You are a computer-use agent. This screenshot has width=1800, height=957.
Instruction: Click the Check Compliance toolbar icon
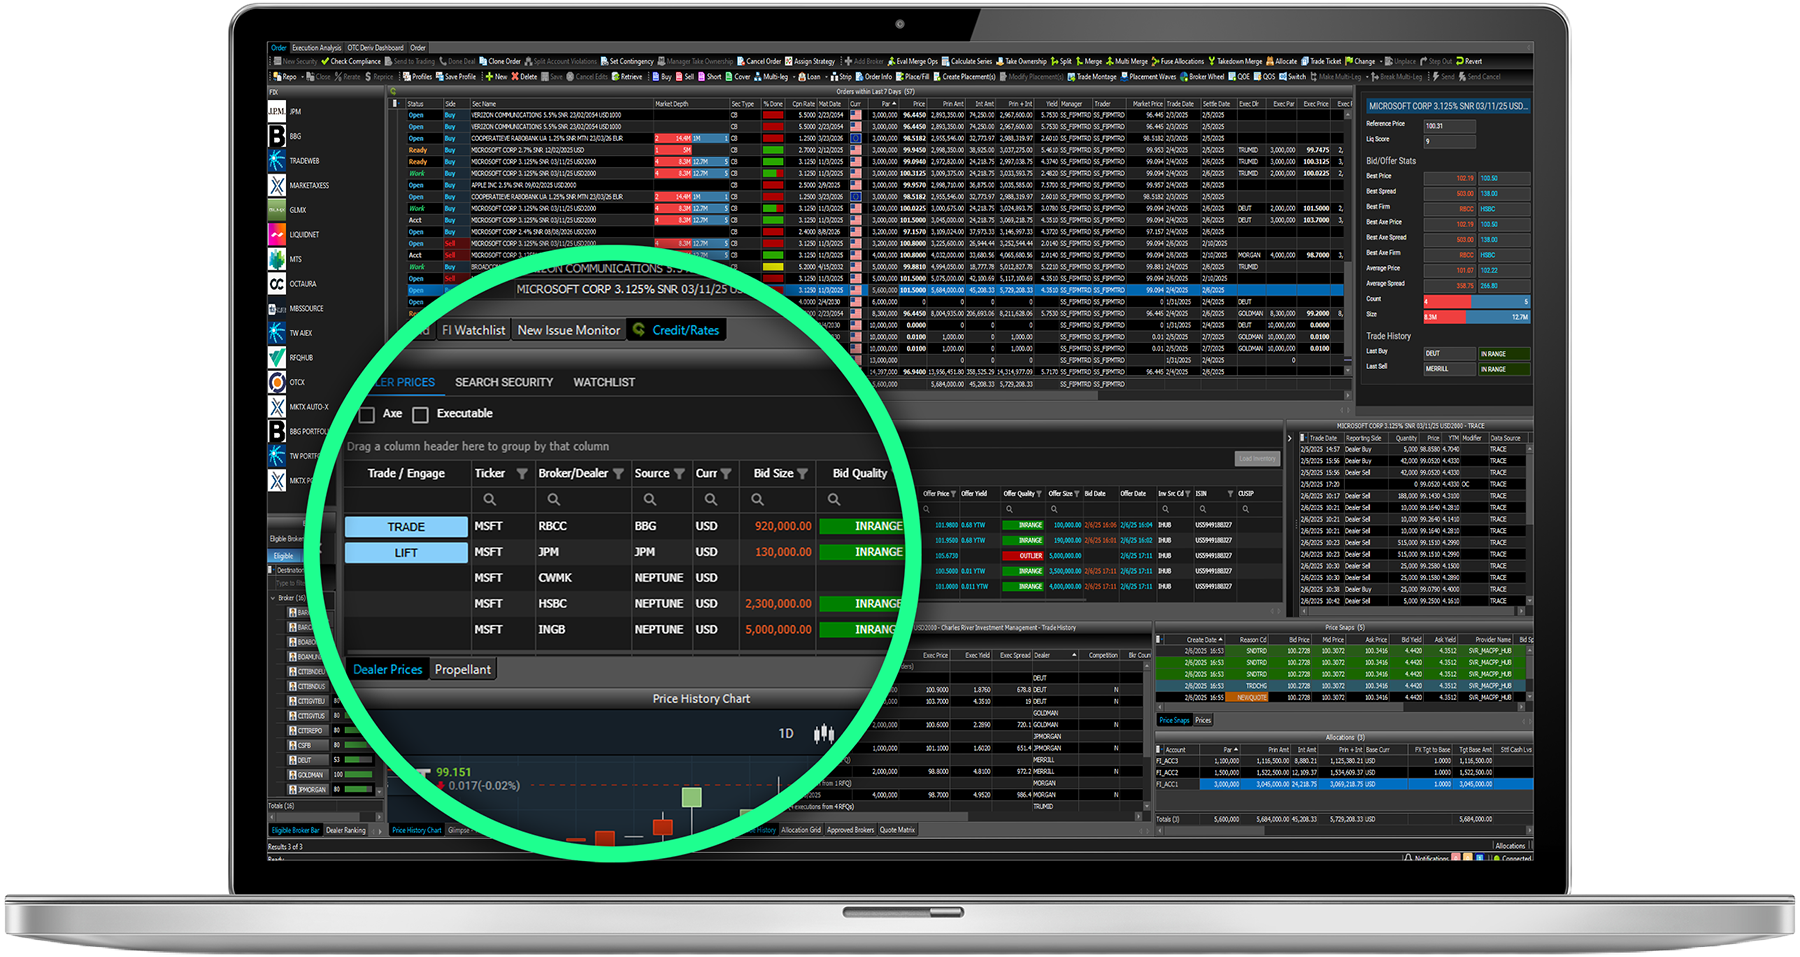pos(326,62)
